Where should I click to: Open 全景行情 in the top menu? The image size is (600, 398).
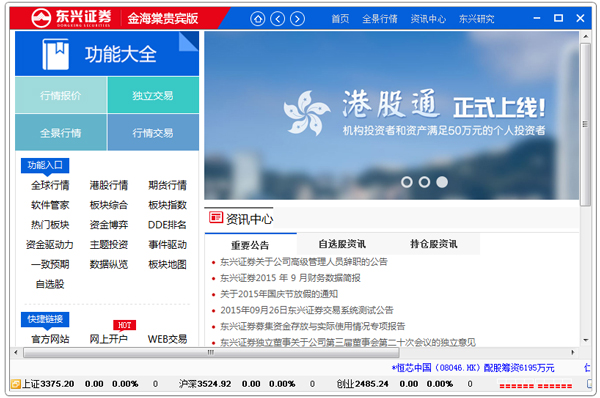click(380, 19)
